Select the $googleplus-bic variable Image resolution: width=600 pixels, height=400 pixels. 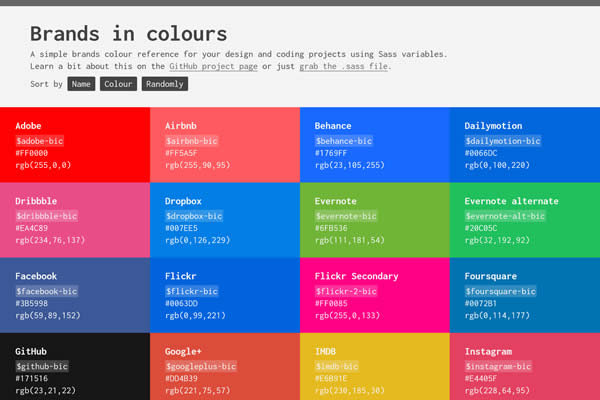201,366
